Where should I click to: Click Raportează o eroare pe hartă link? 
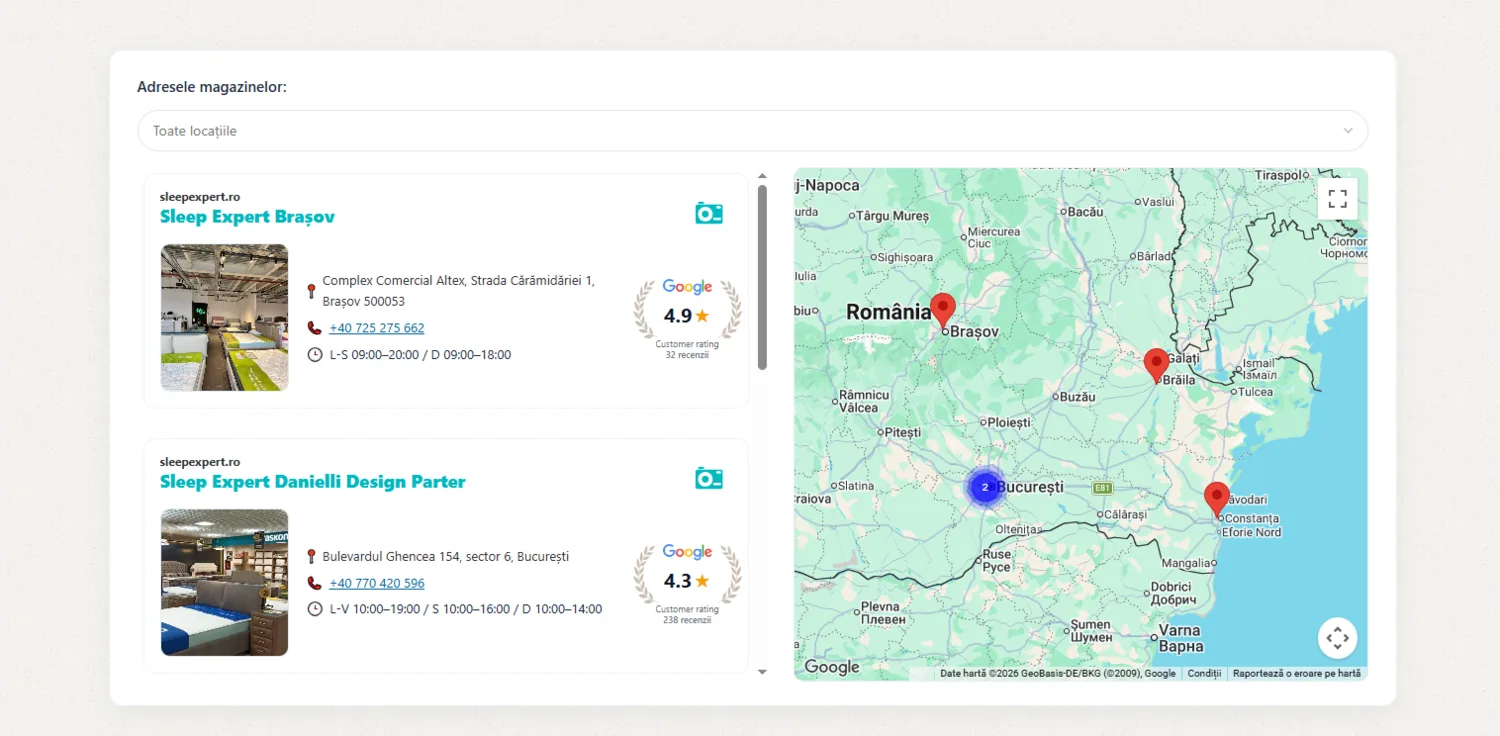1297,674
